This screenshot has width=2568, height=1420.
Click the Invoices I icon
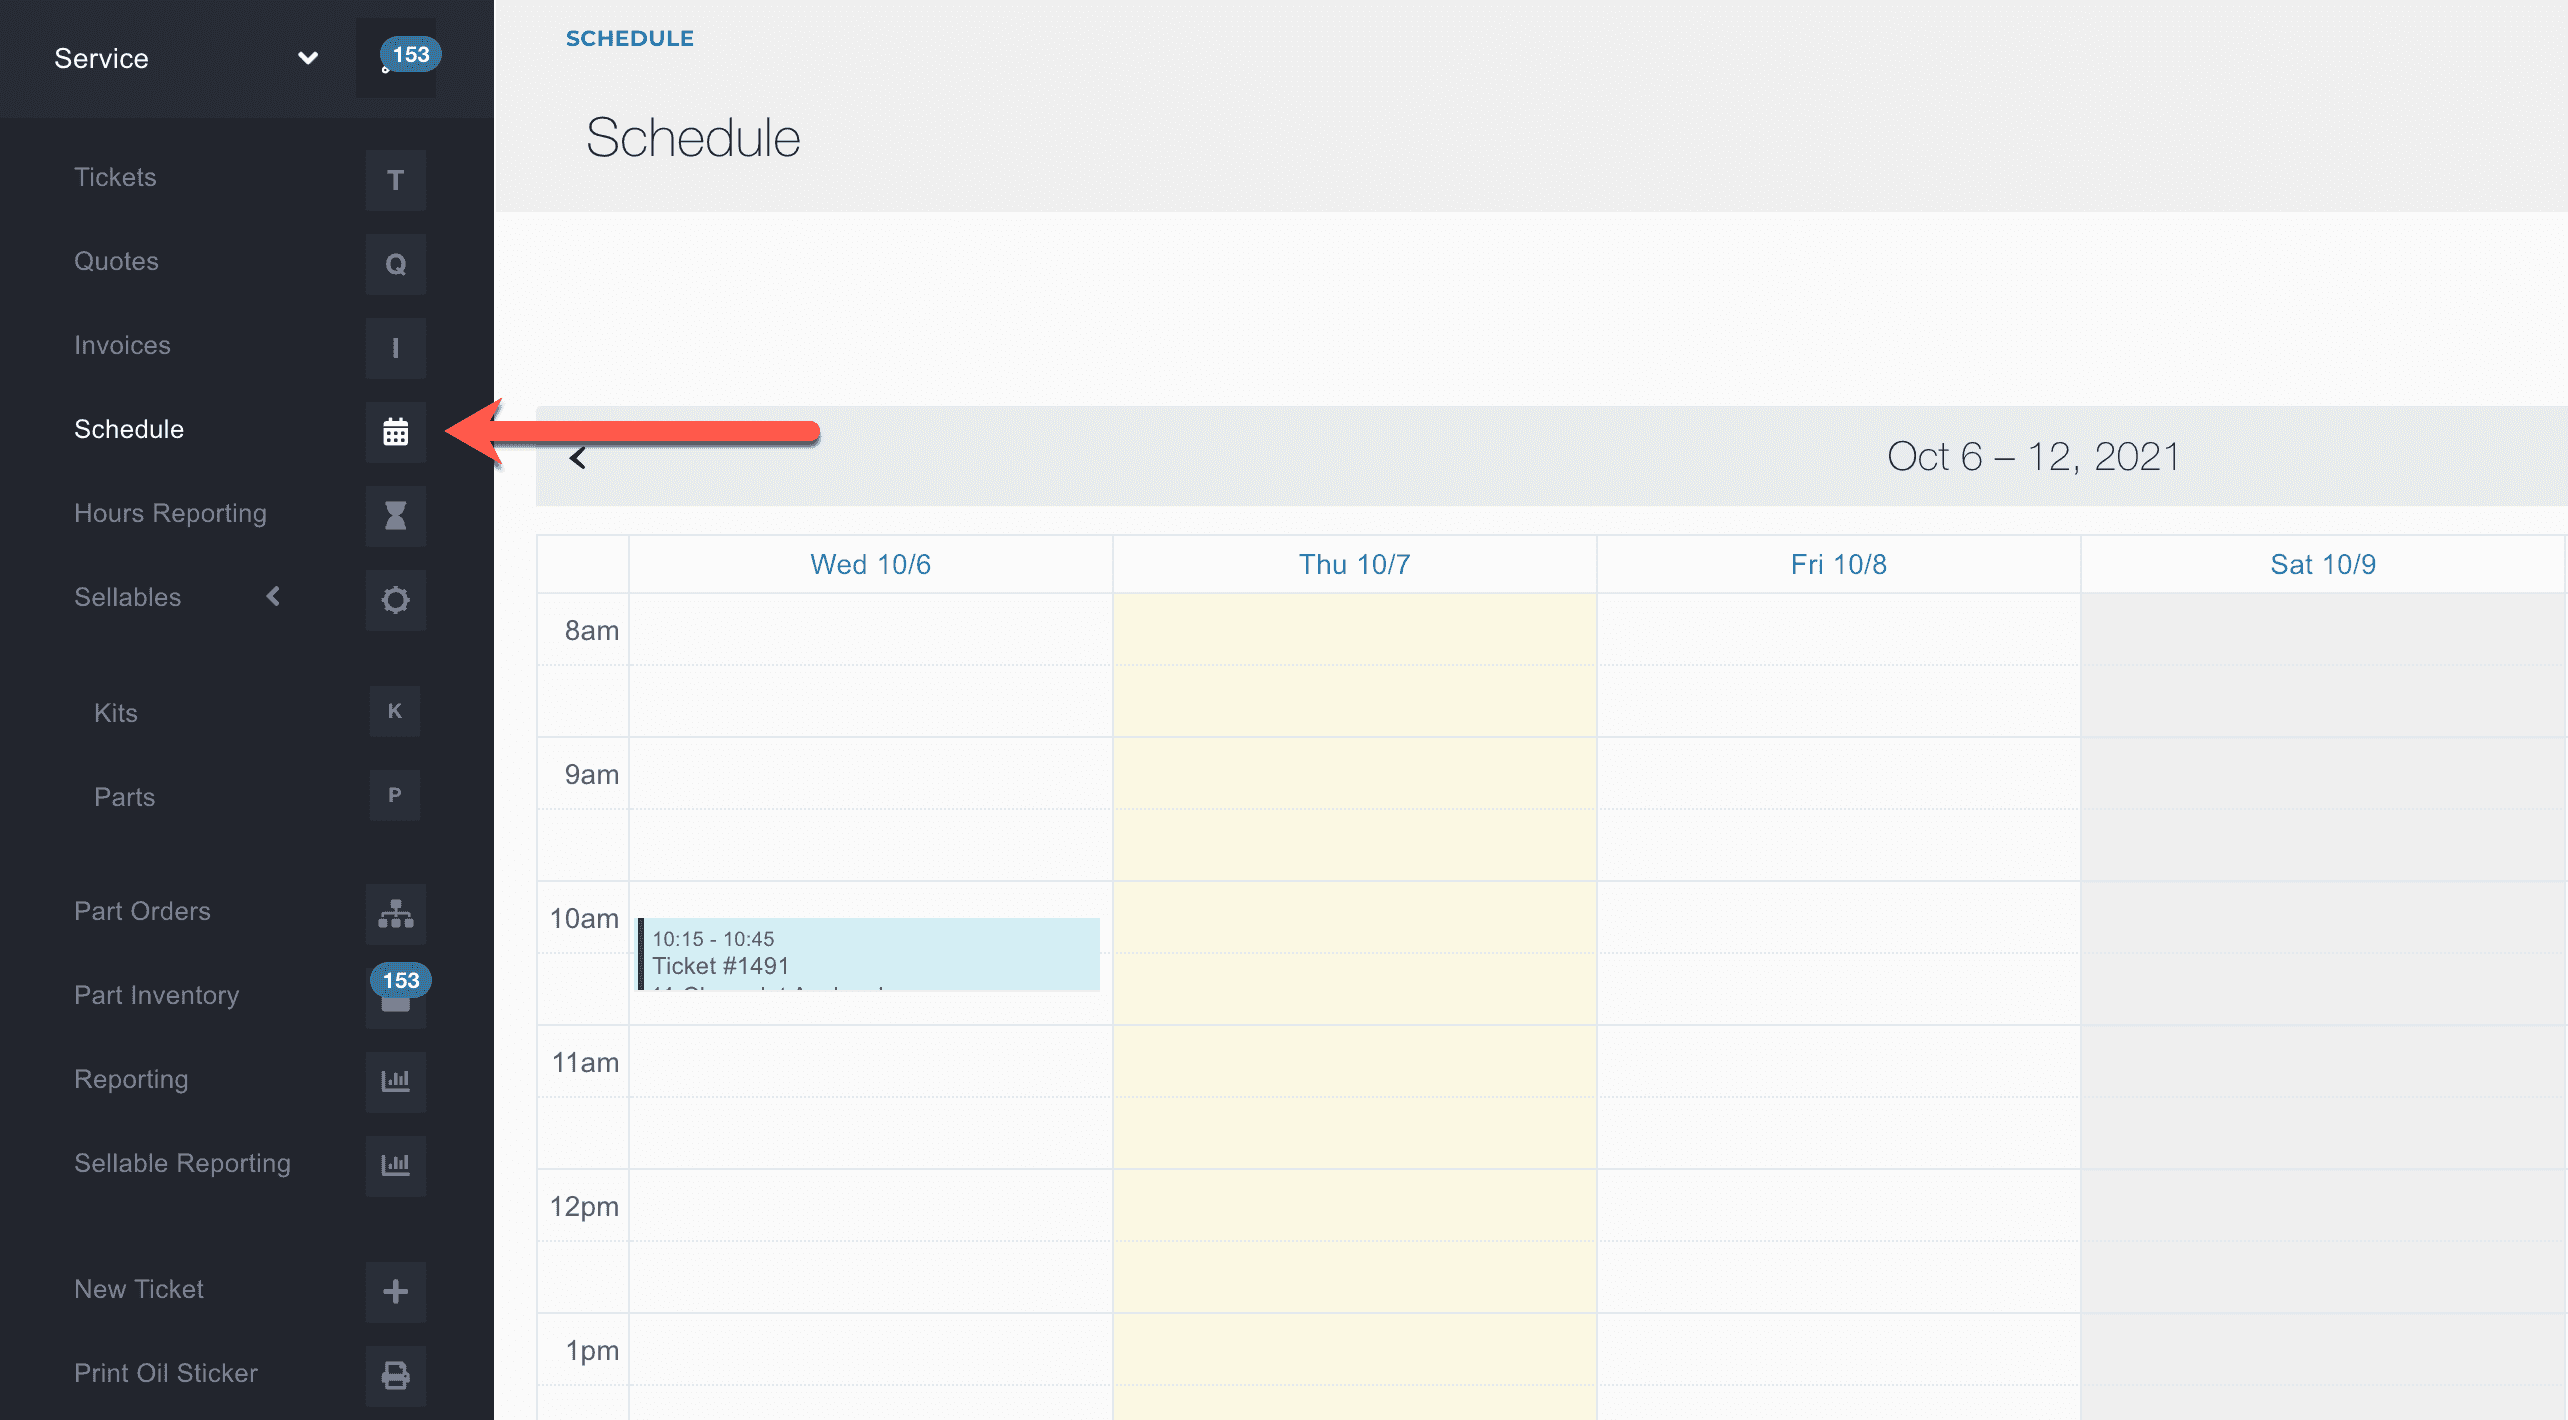pos(395,348)
